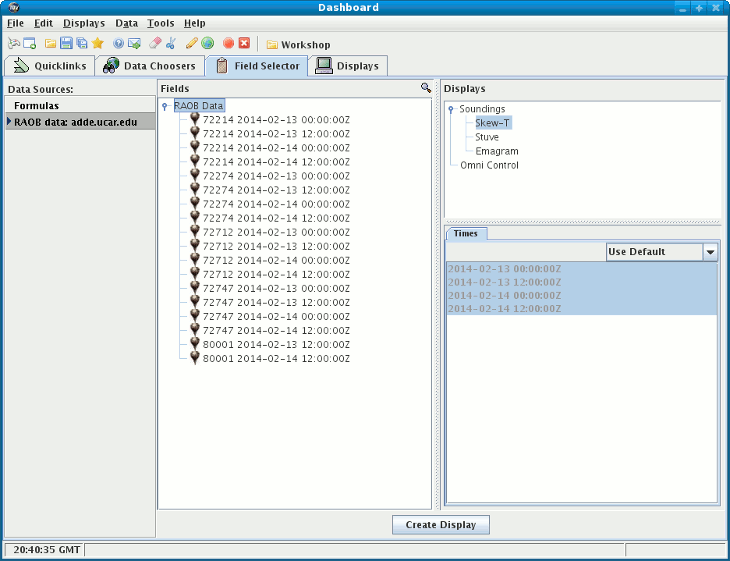Click the open folder icon in toolbar

tap(50, 44)
